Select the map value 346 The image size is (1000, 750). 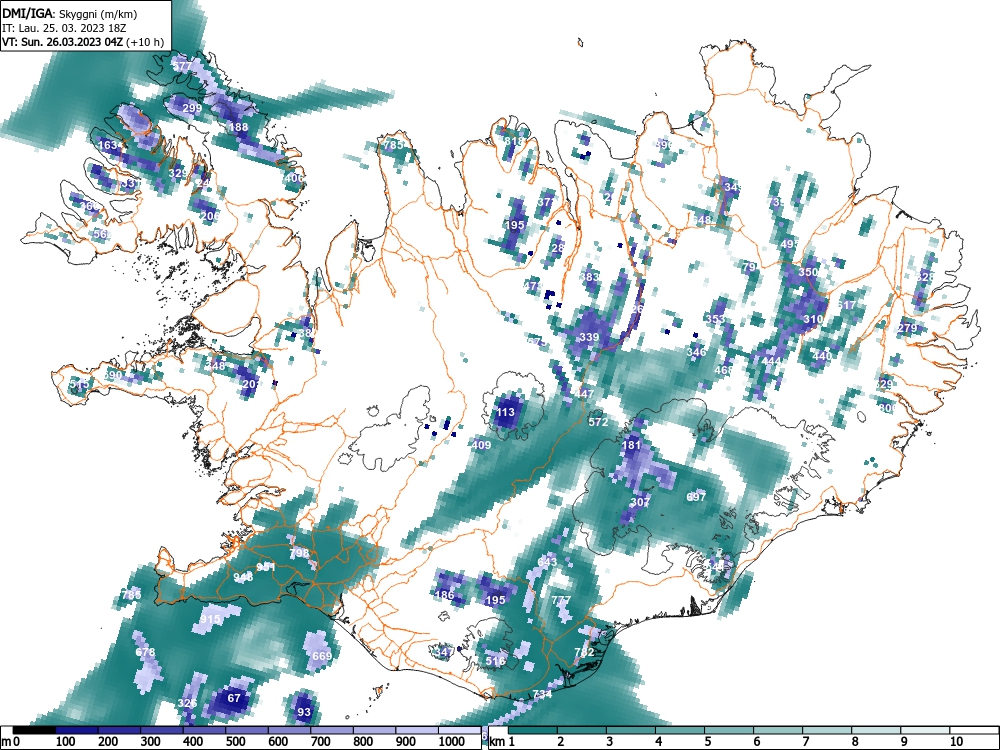pos(696,351)
